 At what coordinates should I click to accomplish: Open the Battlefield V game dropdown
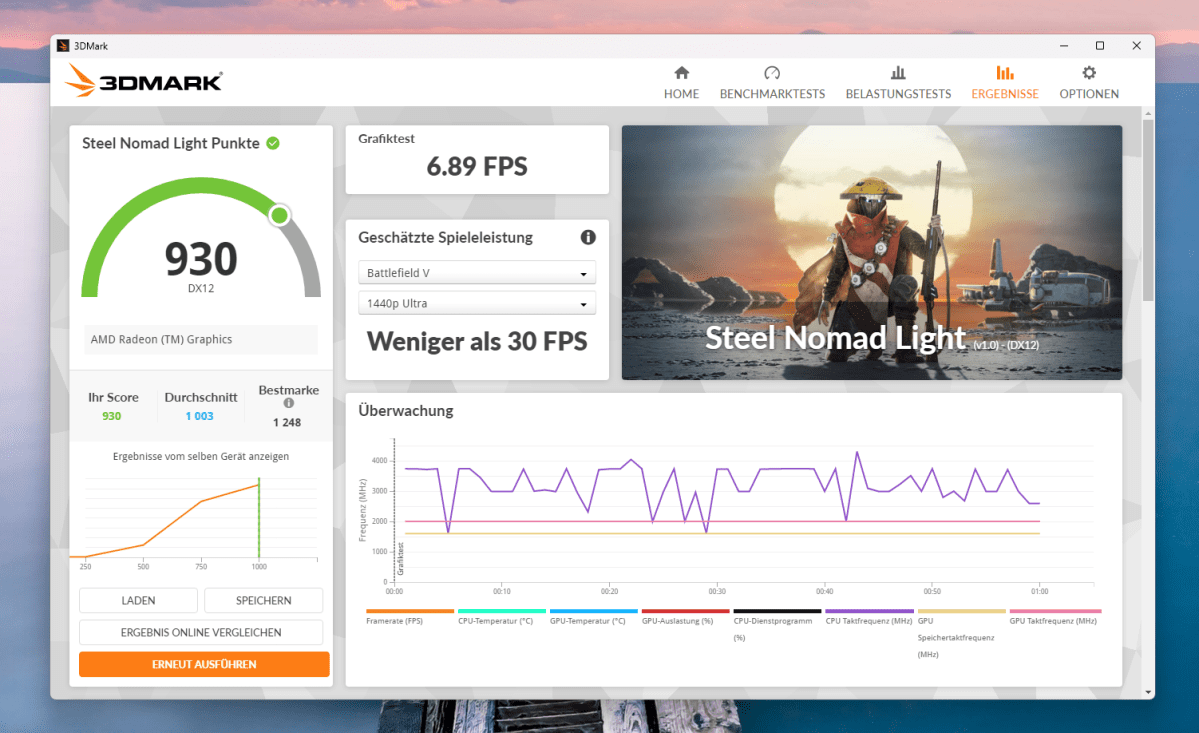click(x=477, y=273)
